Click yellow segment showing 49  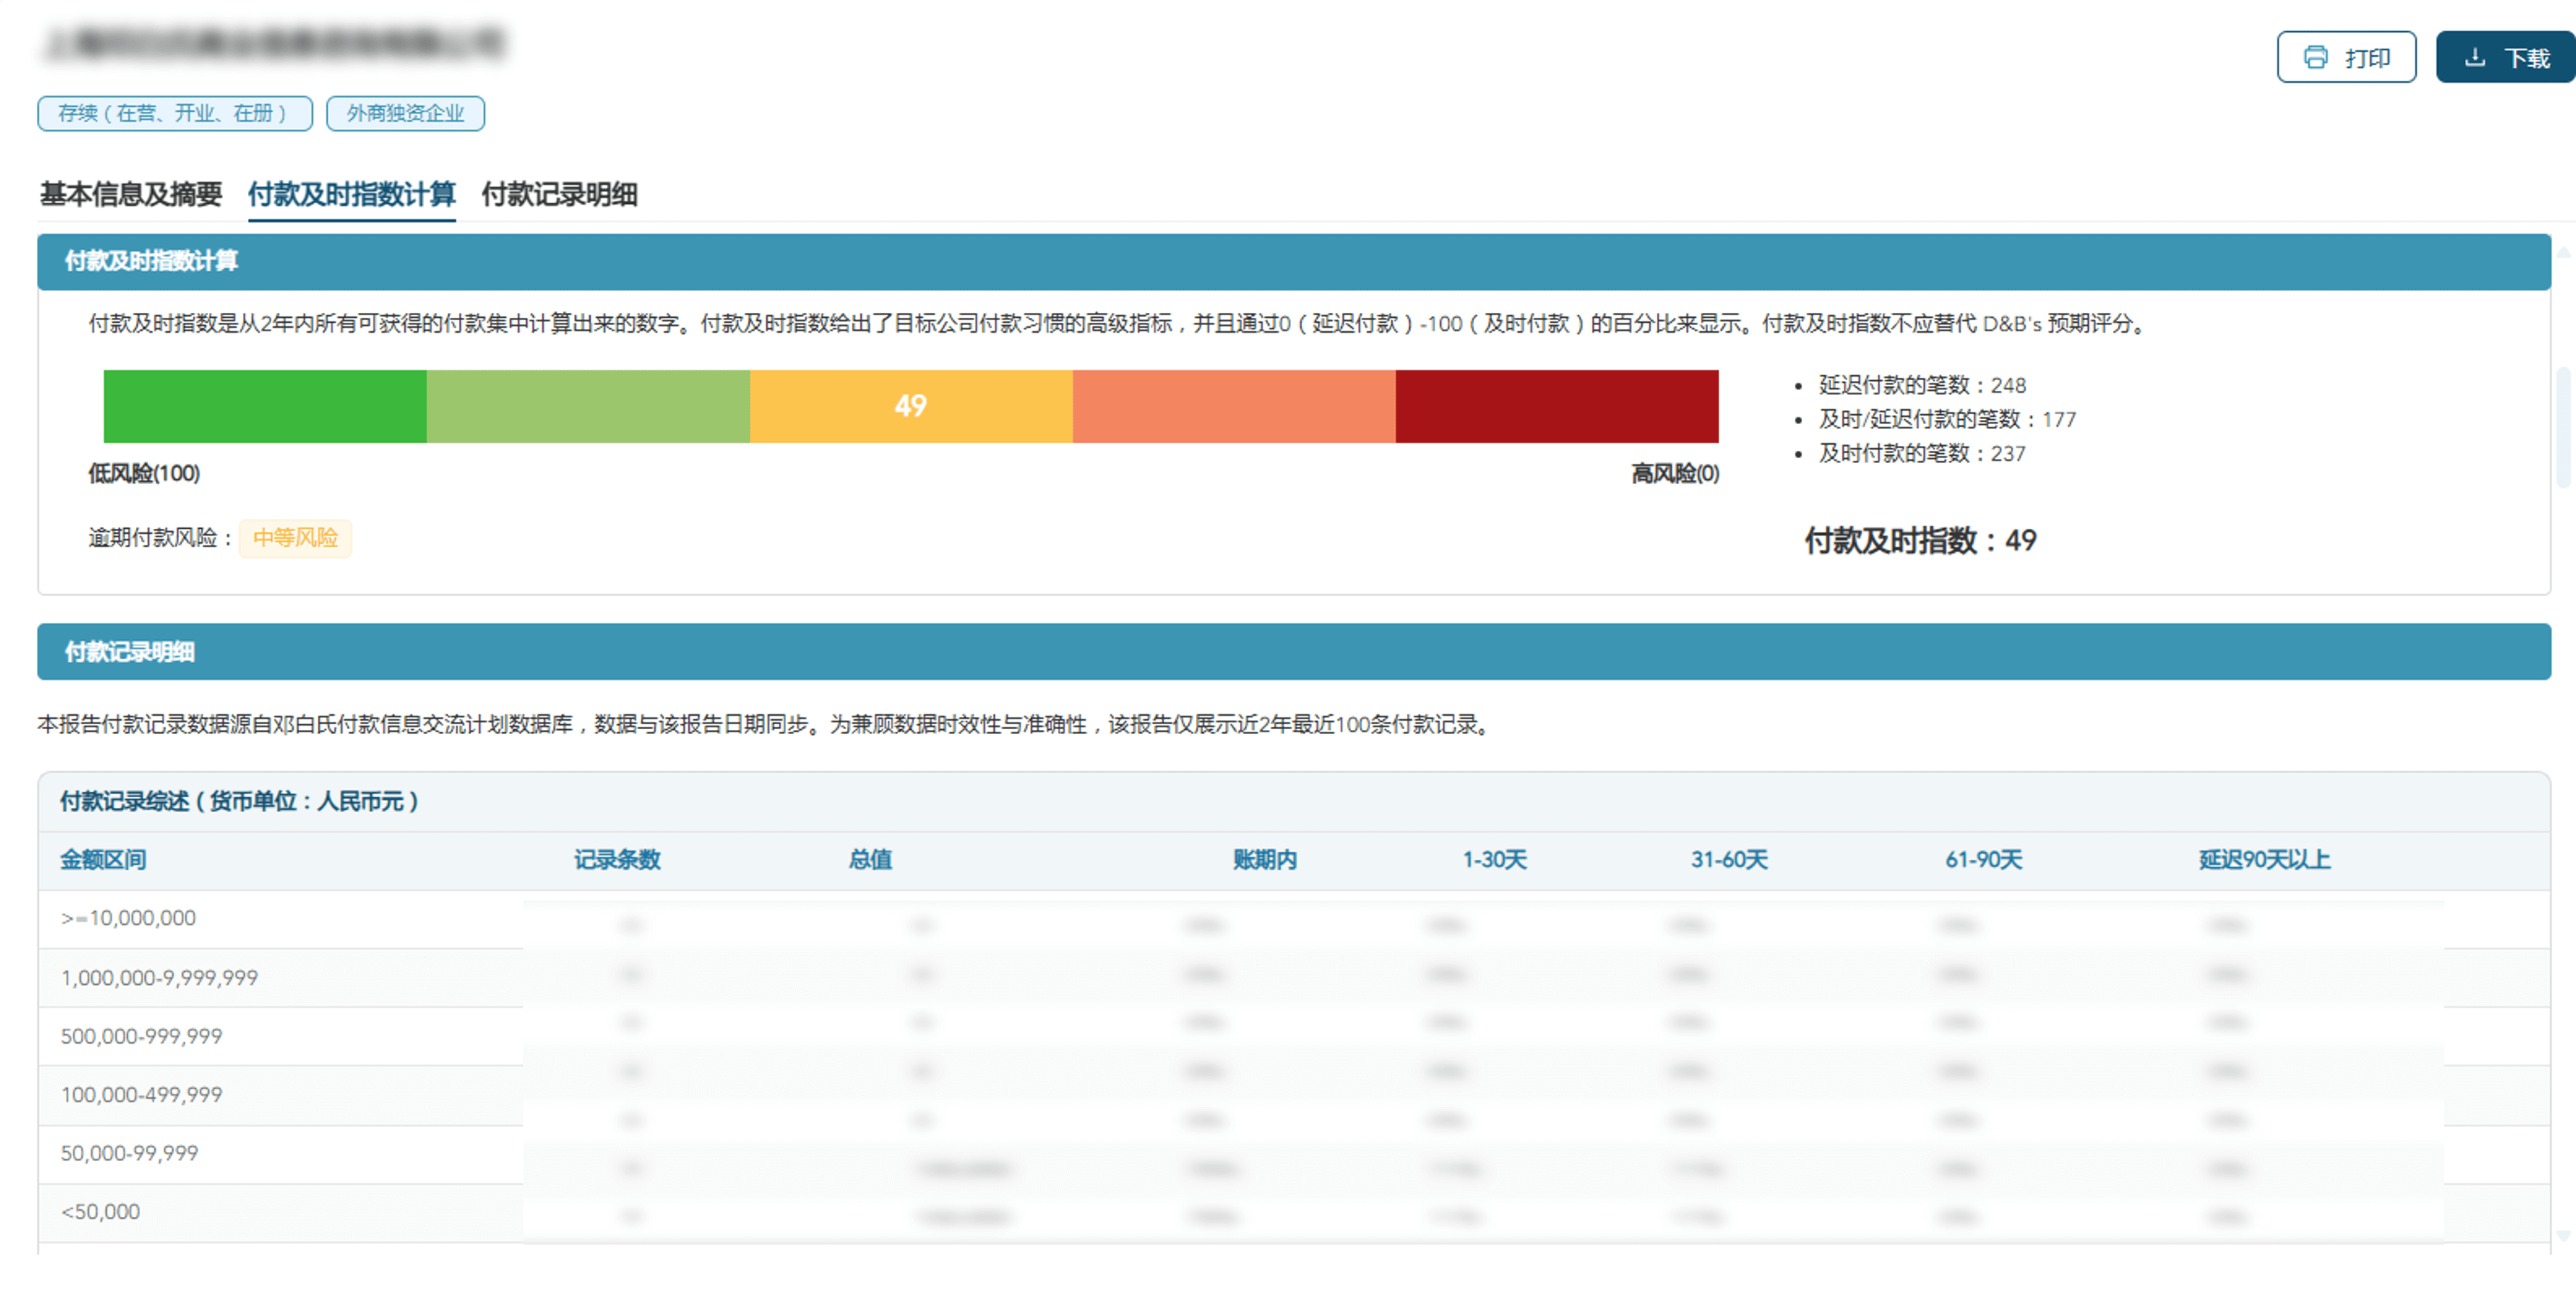910,406
